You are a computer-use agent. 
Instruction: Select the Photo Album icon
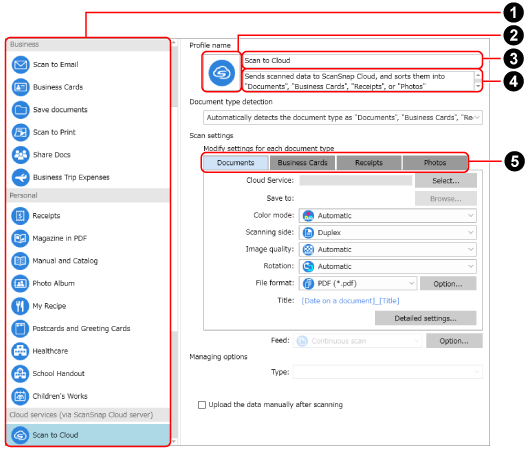click(x=20, y=284)
